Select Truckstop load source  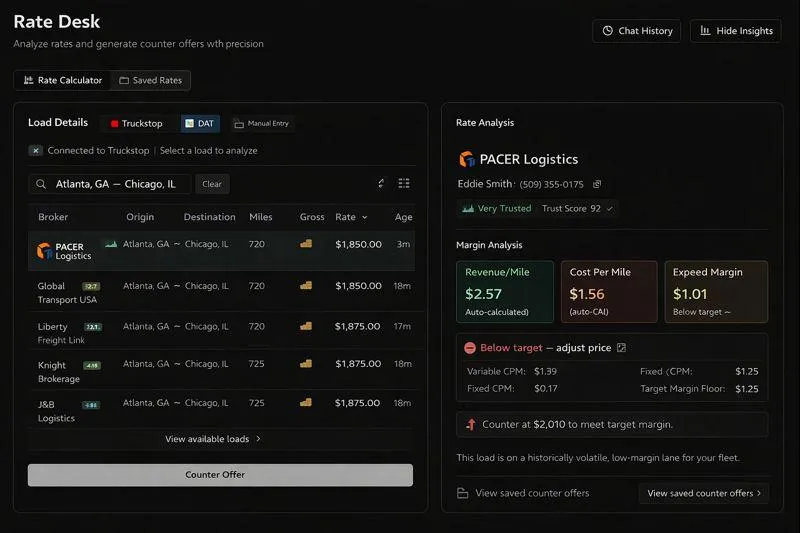tap(136, 123)
